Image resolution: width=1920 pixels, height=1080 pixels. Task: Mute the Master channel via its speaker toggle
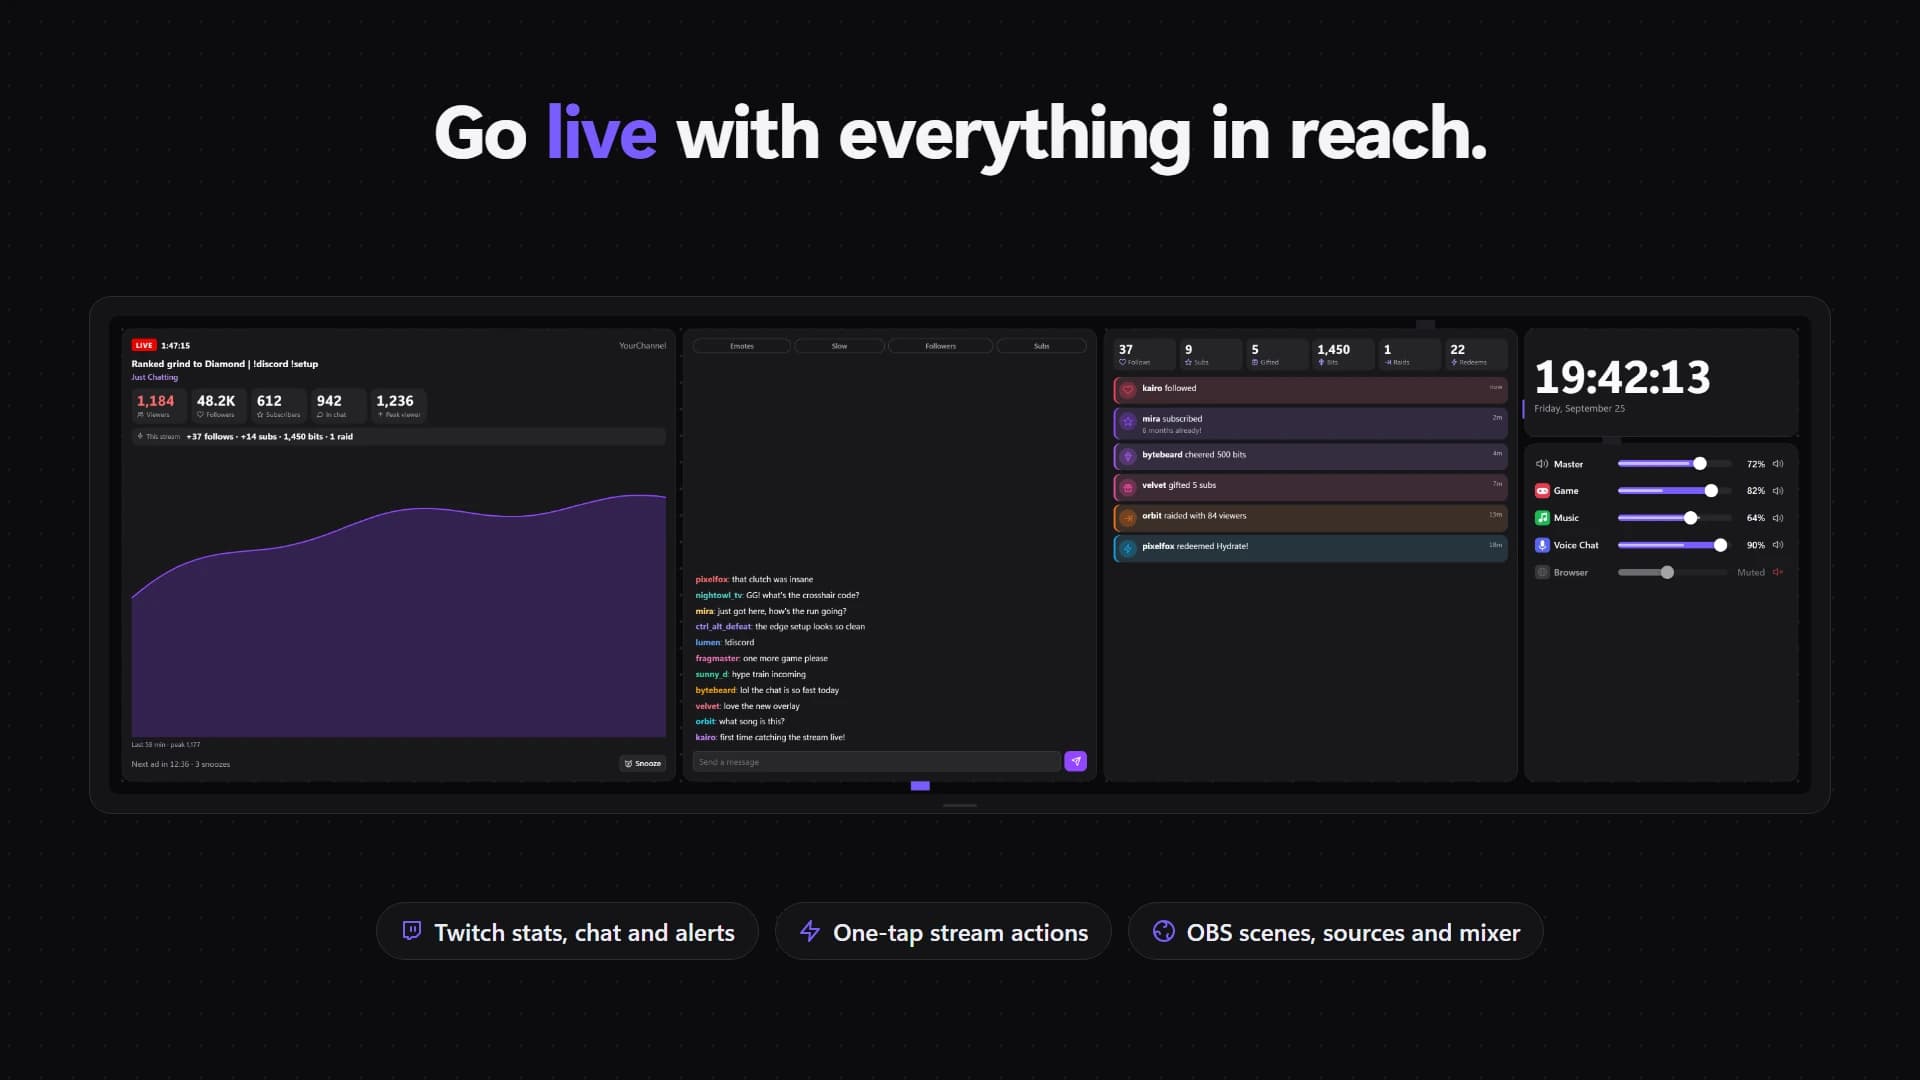tap(1778, 464)
